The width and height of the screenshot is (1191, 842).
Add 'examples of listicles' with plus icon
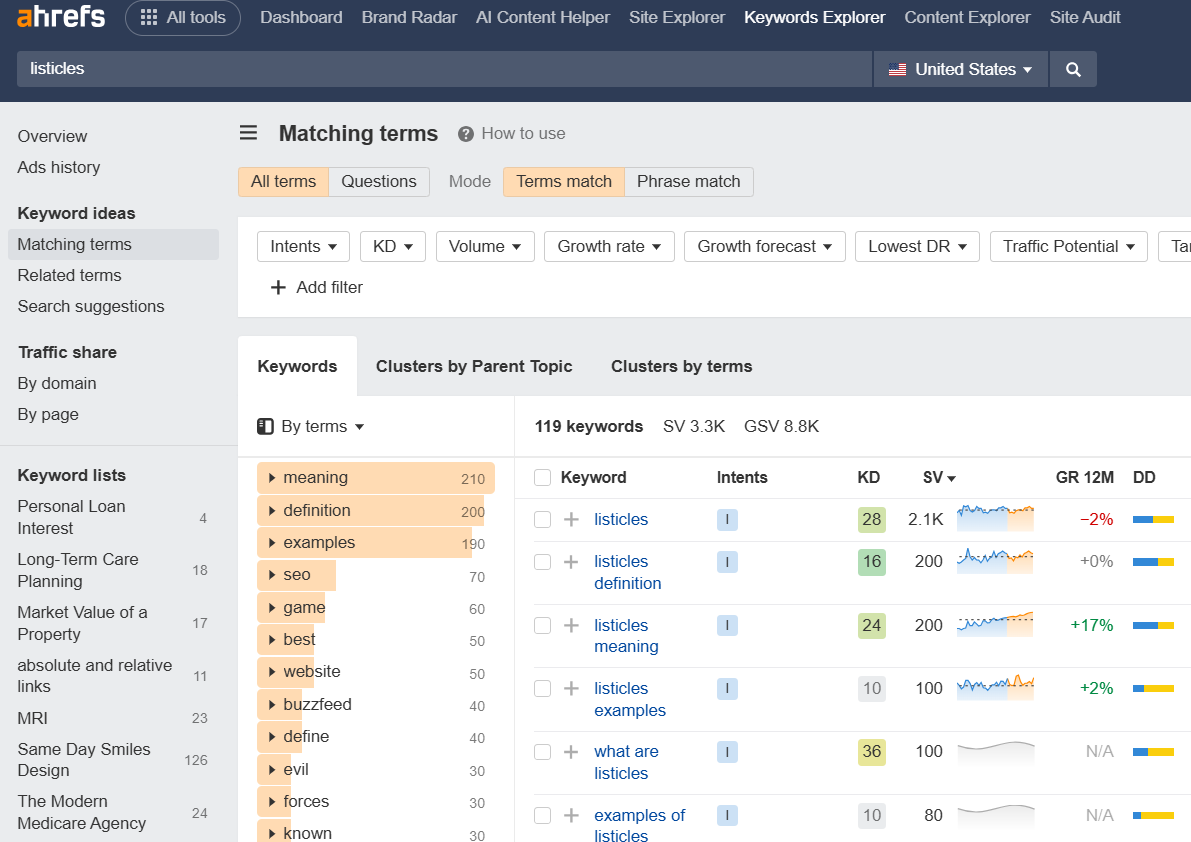571,815
